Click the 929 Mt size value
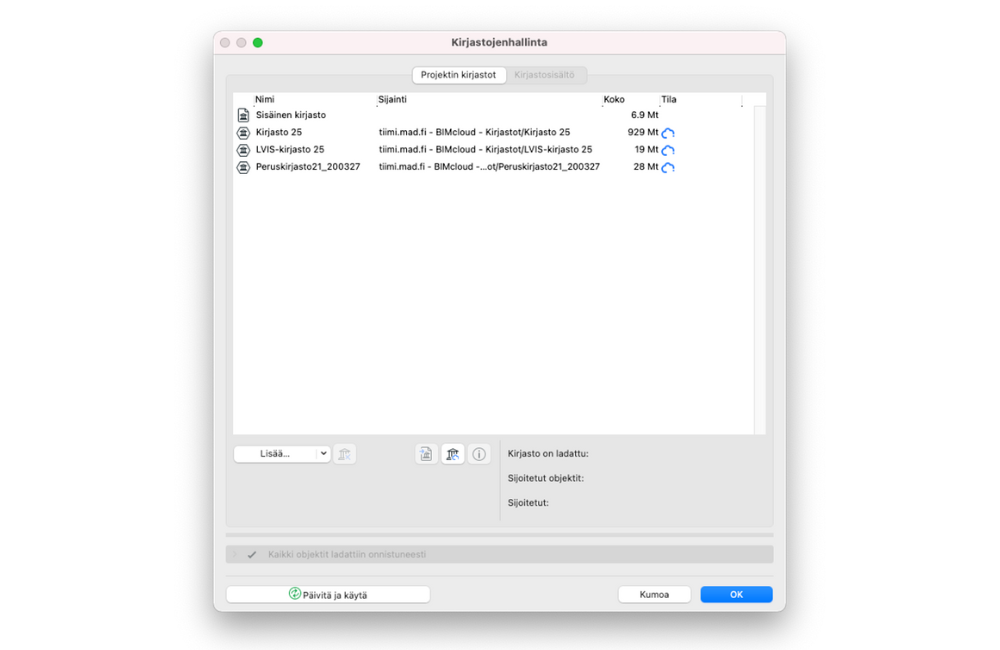Image resolution: width=1000 pixels, height=650 pixels. click(x=643, y=132)
